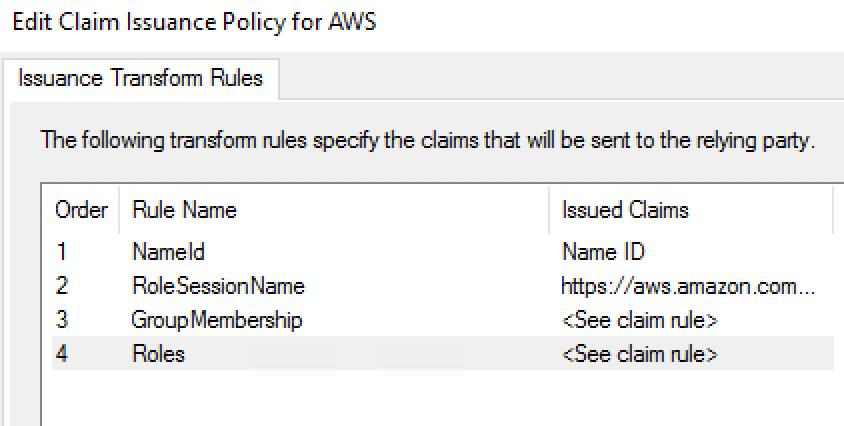Sort rules by the Order column header
The image size is (844, 426).
click(81, 210)
